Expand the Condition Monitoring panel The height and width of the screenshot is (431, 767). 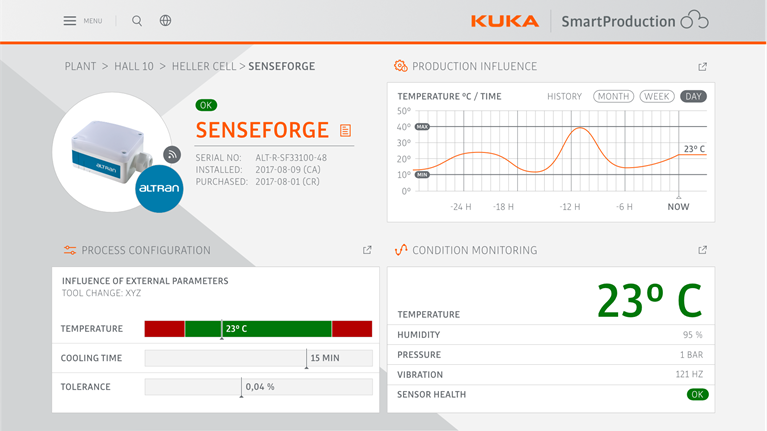(x=702, y=250)
